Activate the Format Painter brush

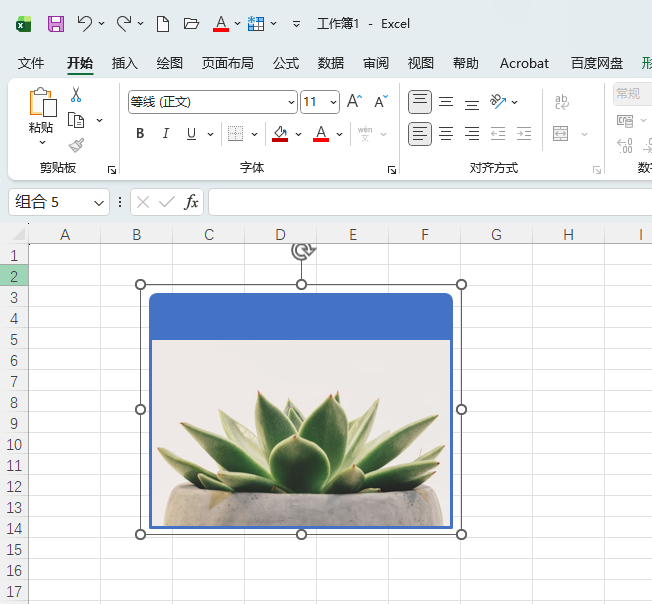tap(76, 145)
